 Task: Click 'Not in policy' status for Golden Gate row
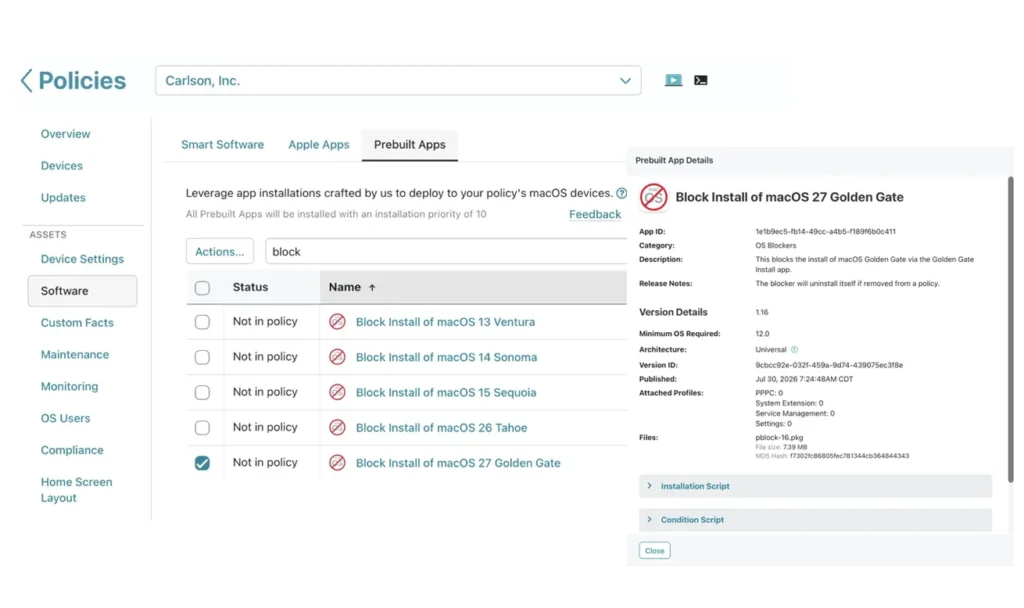265,462
